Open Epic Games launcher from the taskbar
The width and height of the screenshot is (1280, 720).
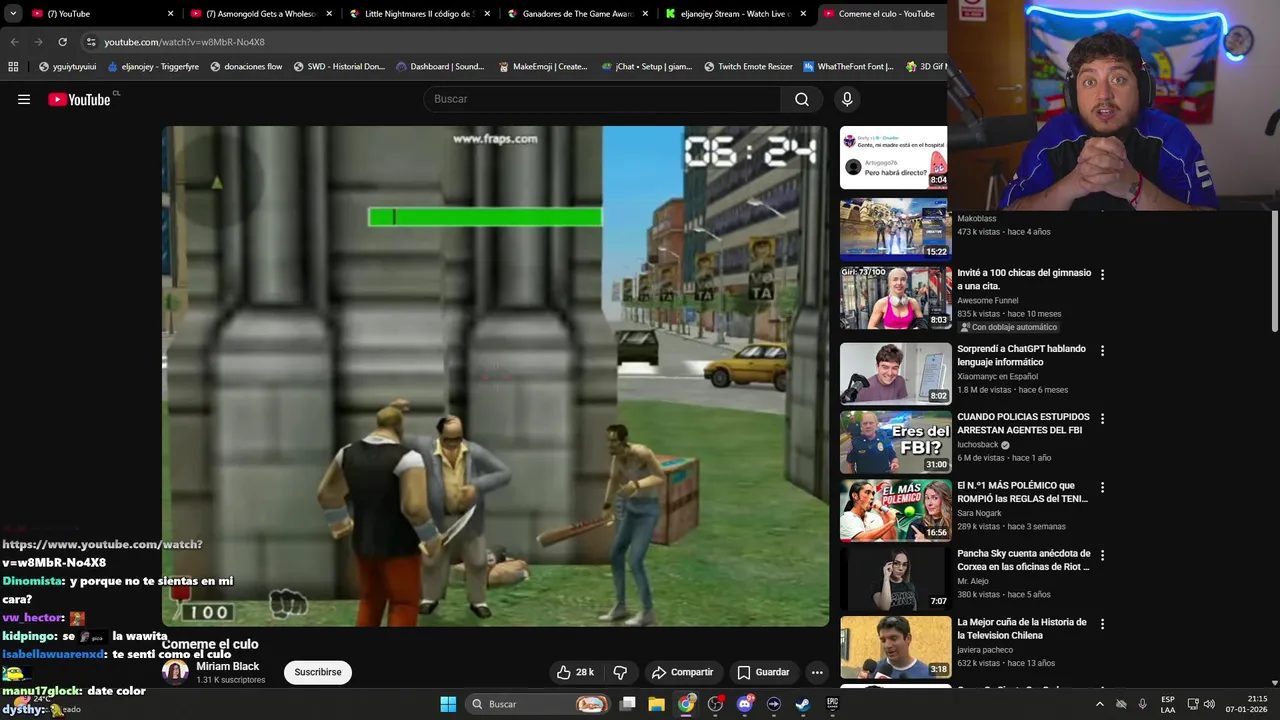[x=832, y=704]
